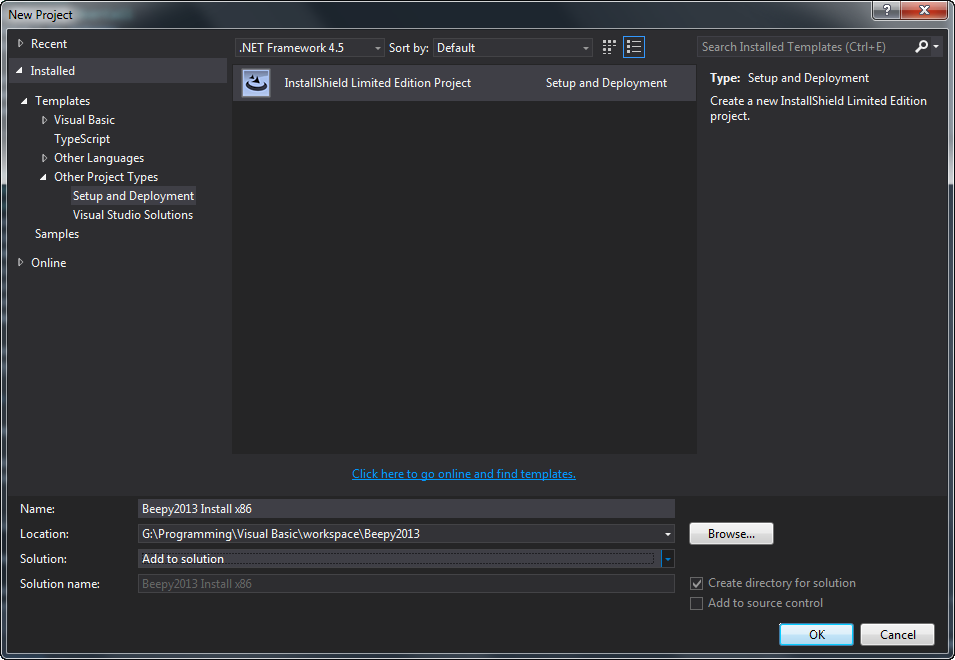Open the Location path dropdown
955x660 pixels.
pyautogui.click(x=668, y=534)
